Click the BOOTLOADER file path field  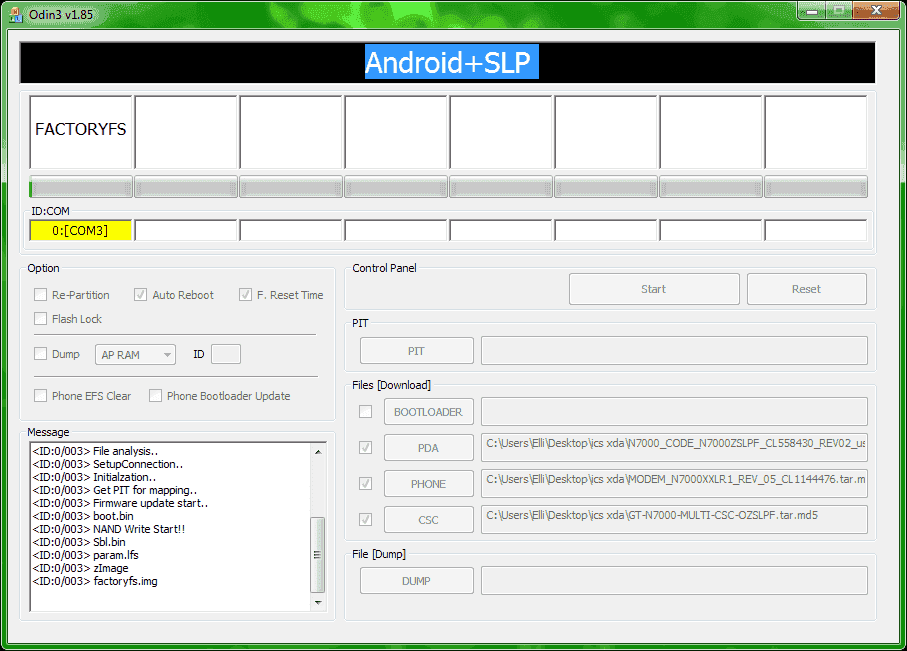674,411
